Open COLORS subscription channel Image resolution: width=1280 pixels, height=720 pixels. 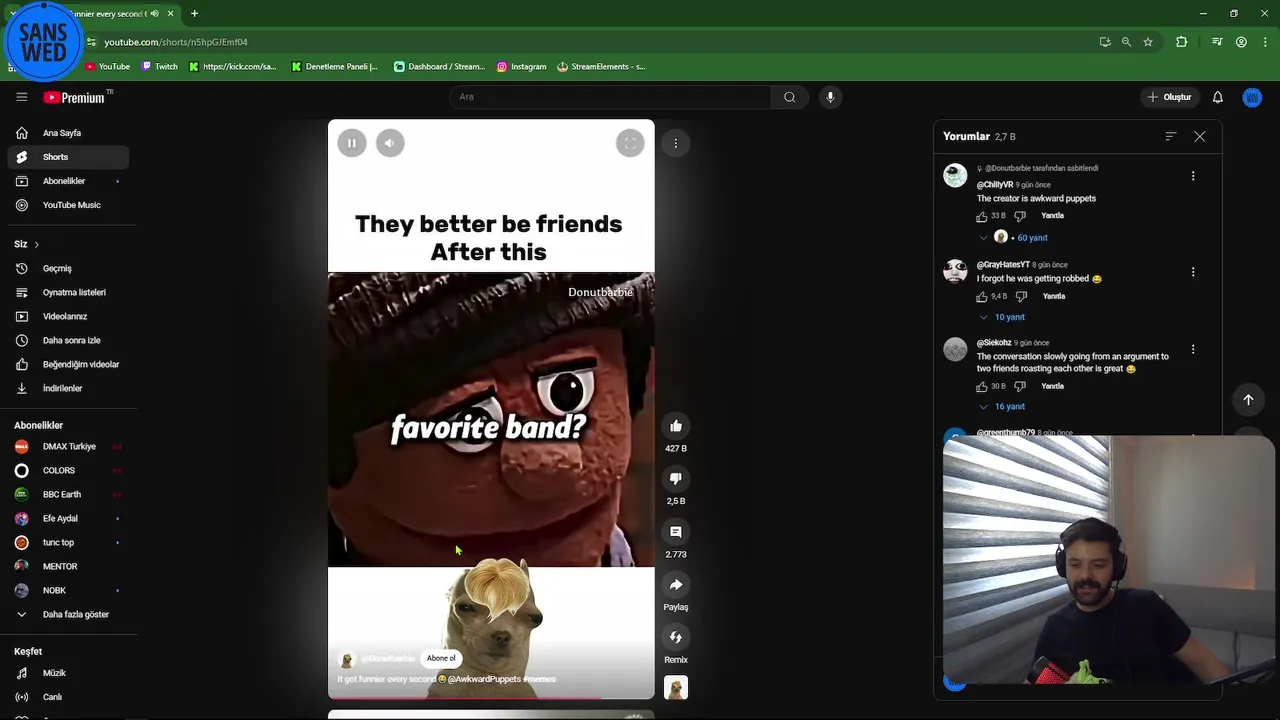pos(68,470)
